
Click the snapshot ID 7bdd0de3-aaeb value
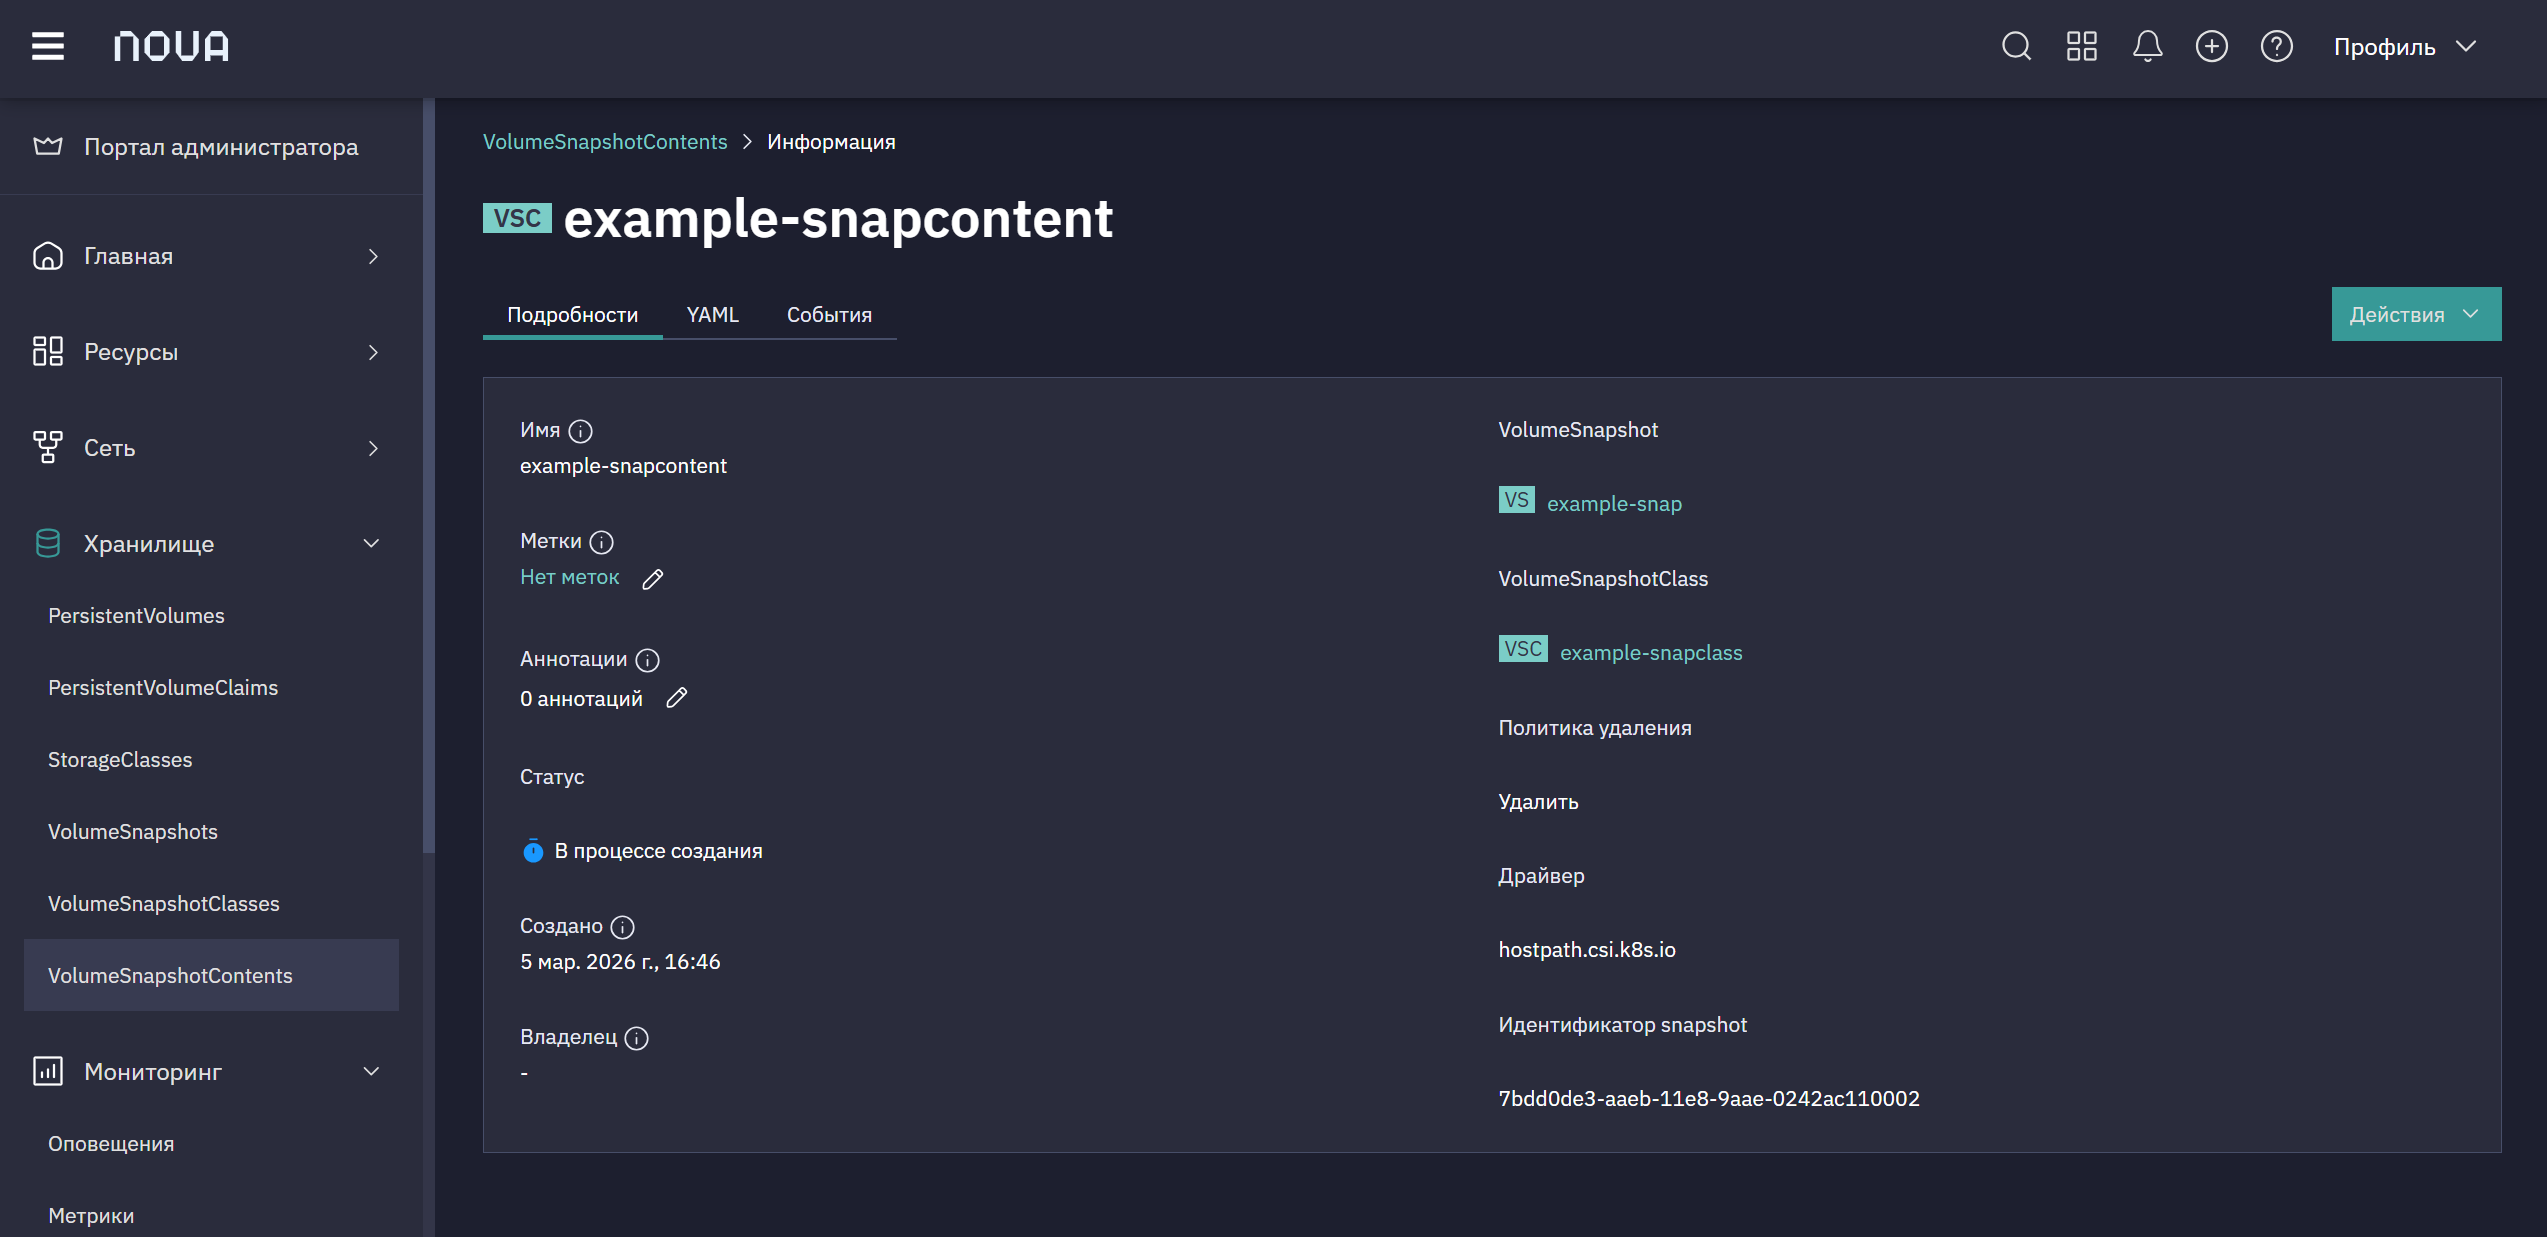pyautogui.click(x=1709, y=1099)
